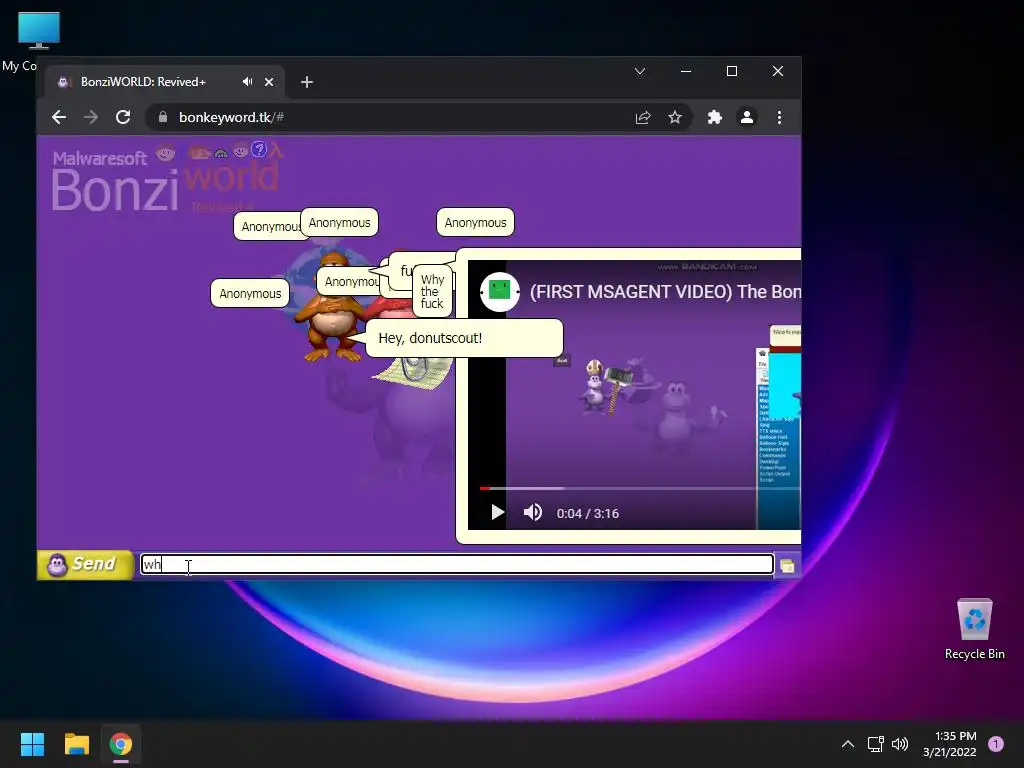
Task: Minimize the Chrome window
Action: [x=686, y=71]
